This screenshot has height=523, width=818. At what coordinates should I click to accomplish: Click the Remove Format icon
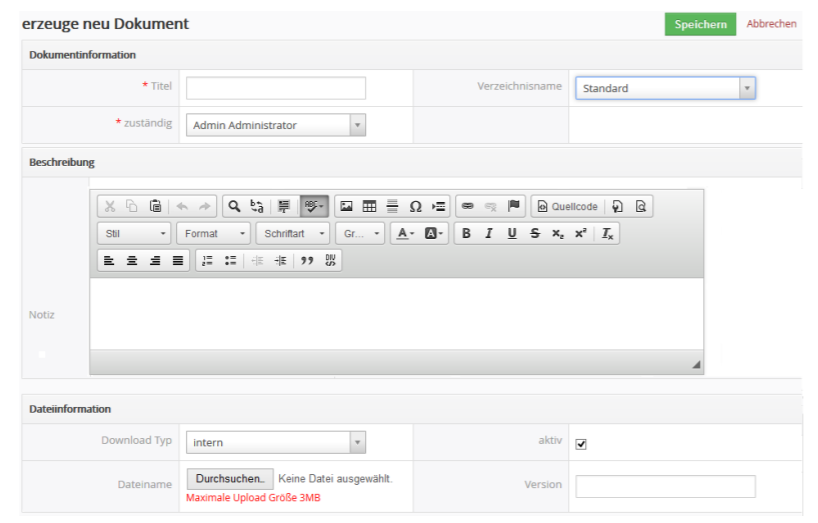coord(608,234)
